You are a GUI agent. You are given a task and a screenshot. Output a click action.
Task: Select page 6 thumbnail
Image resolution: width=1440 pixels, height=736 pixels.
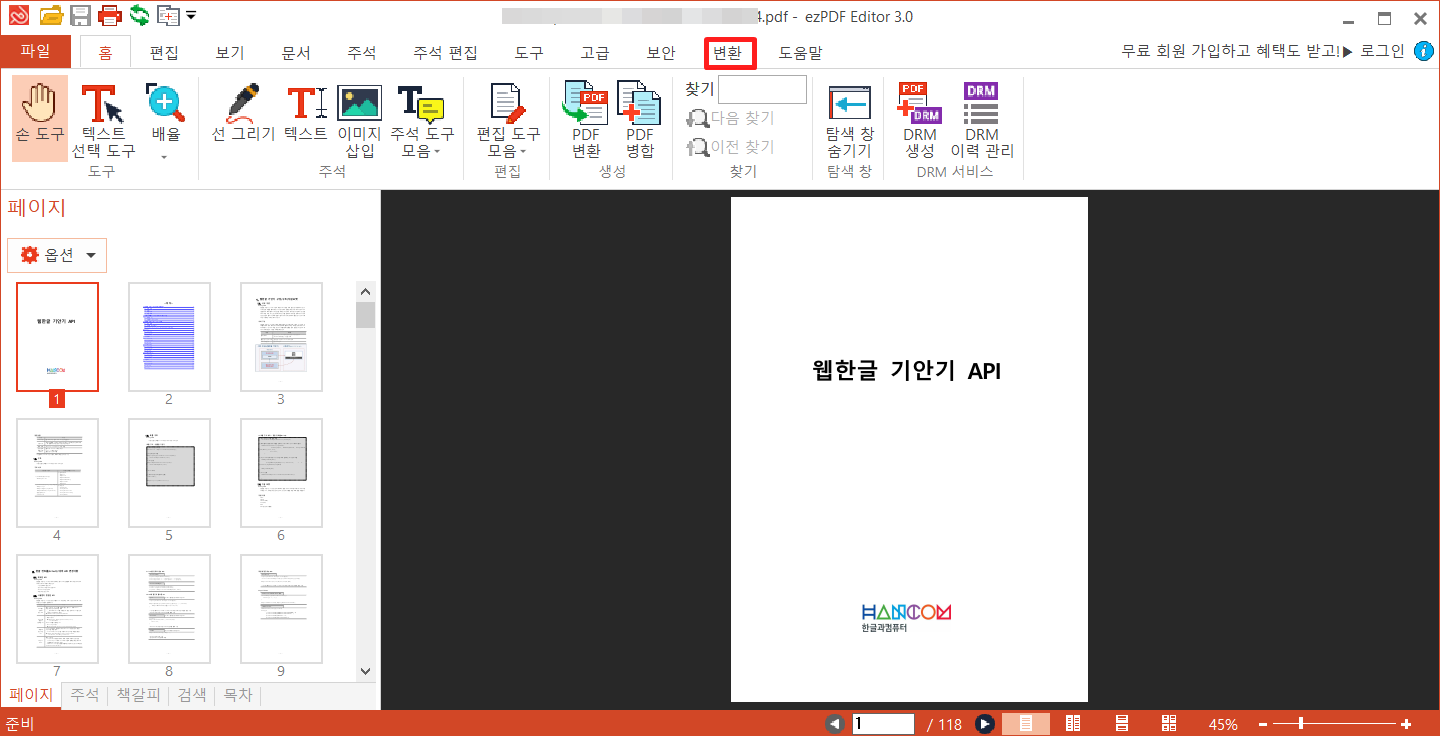281,473
